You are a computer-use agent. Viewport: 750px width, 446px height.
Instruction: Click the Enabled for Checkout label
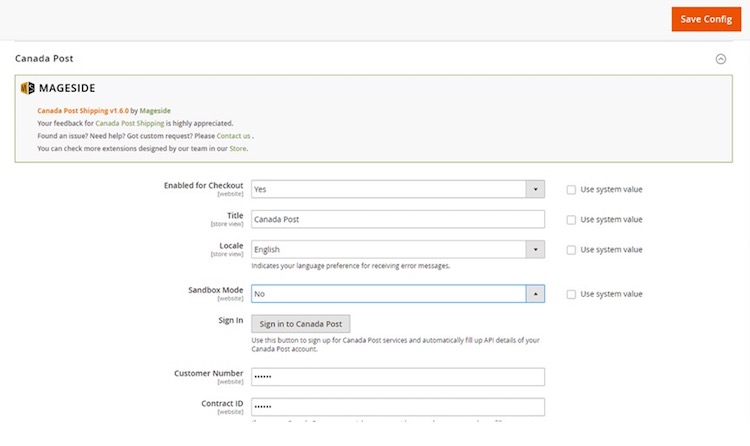[203, 185]
